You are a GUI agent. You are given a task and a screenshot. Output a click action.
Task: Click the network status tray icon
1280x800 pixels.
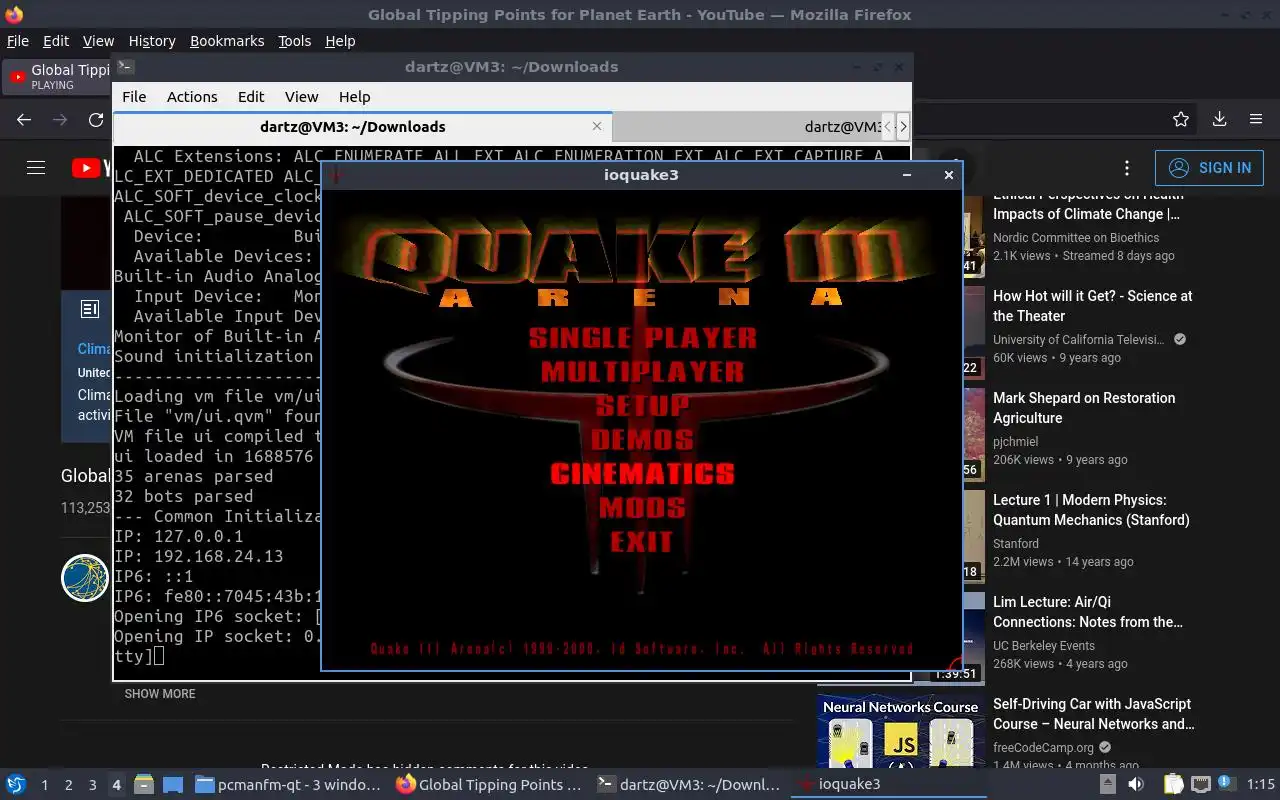click(1200, 784)
